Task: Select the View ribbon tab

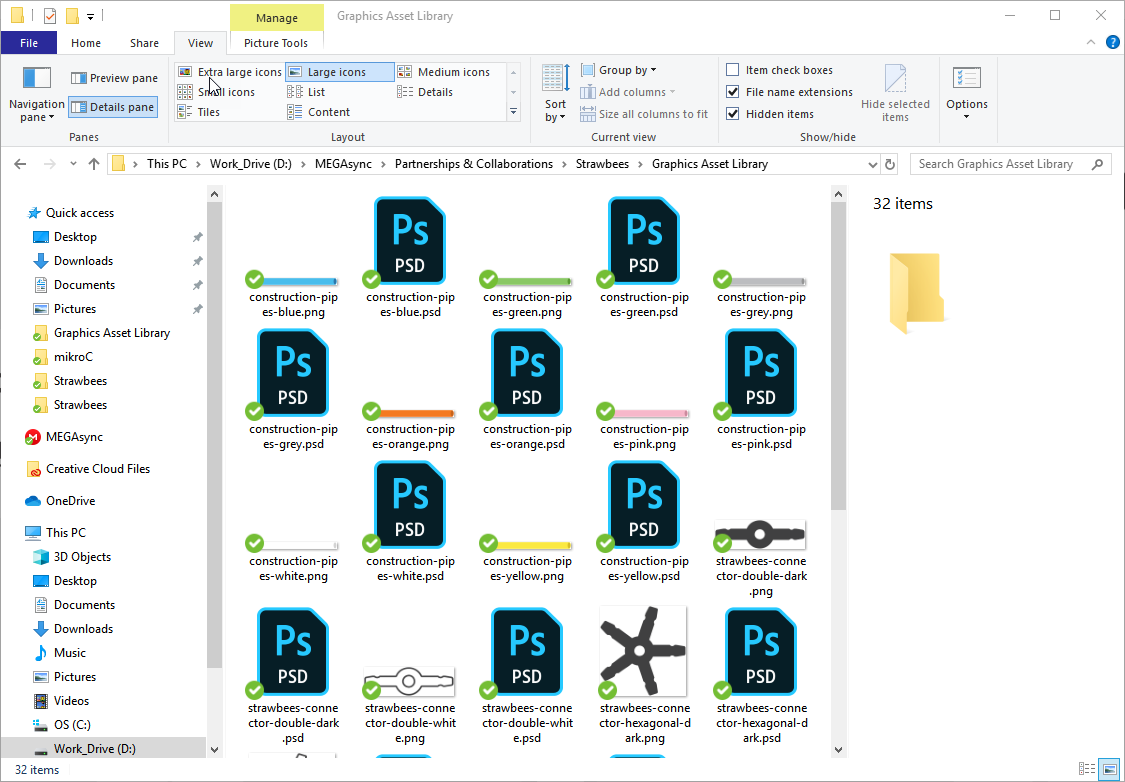Action: tap(200, 43)
